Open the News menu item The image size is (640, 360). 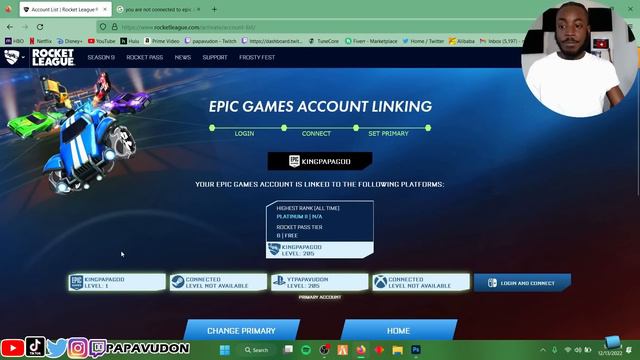click(x=182, y=58)
